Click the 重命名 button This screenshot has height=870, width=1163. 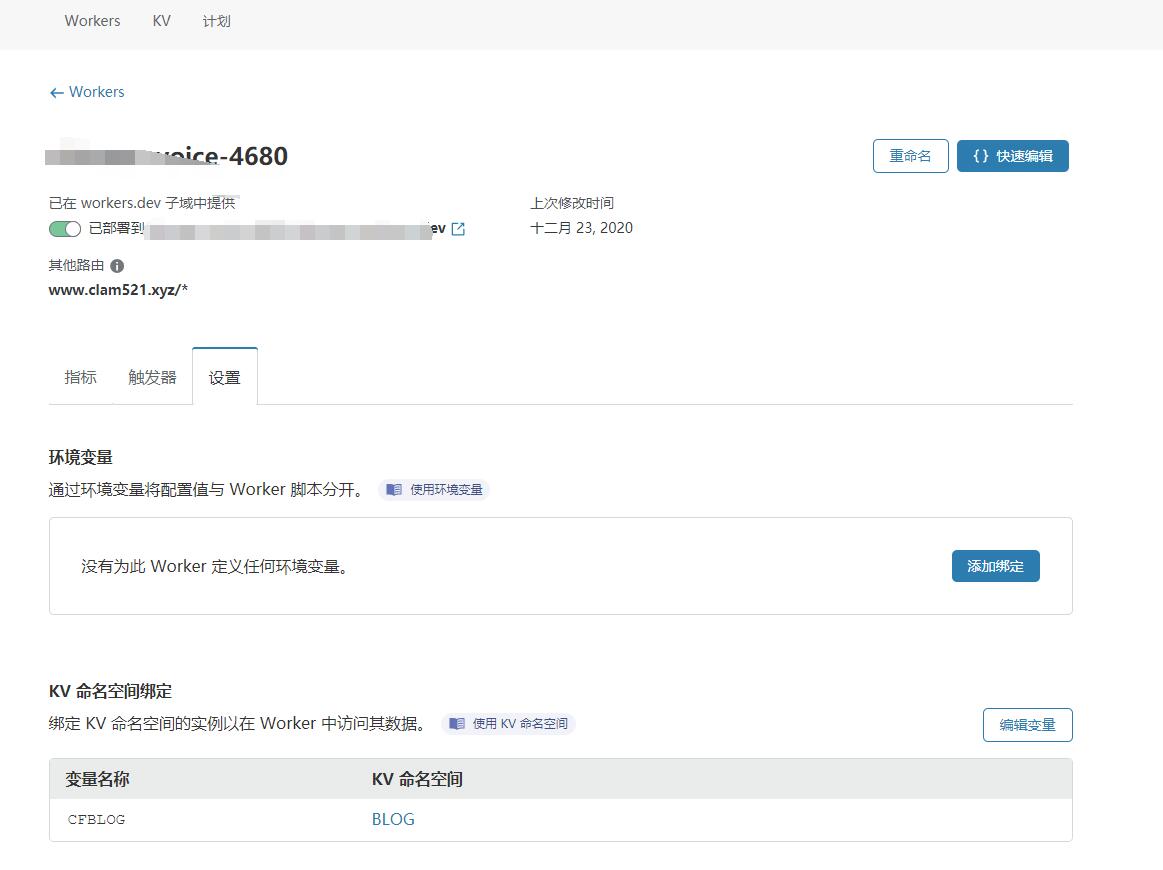point(910,156)
